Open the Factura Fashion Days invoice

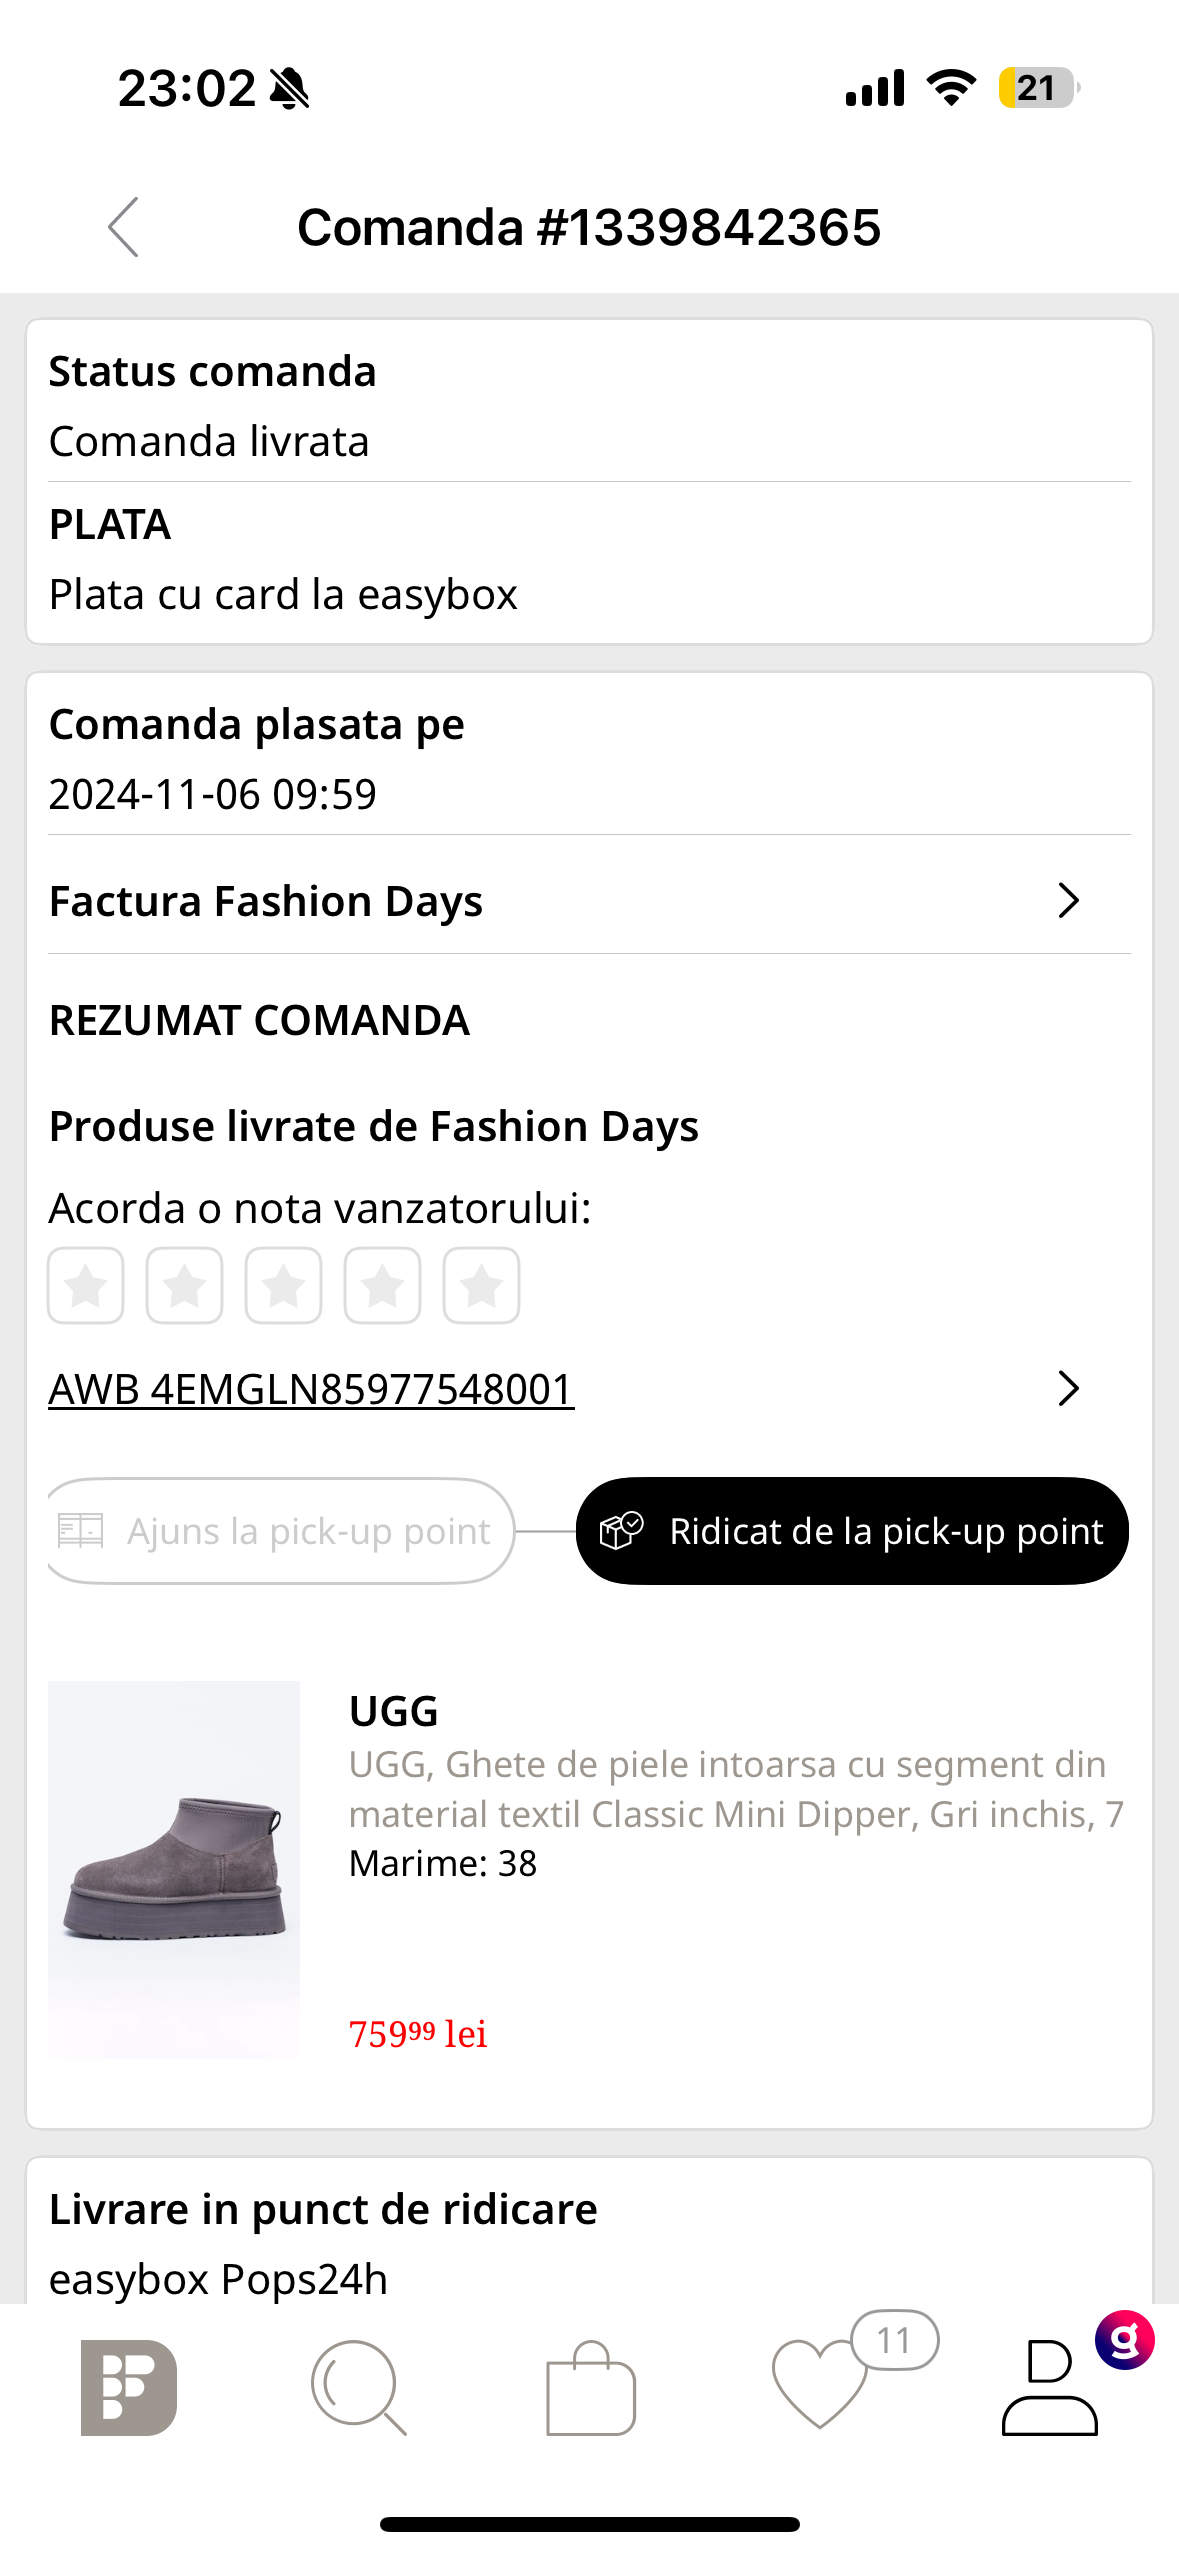point(266,901)
